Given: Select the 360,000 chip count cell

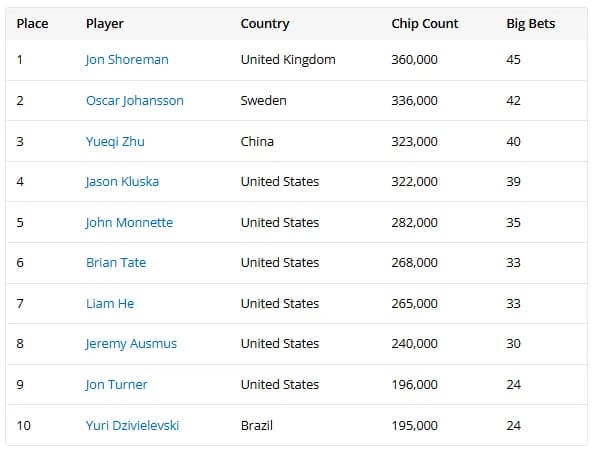Looking at the screenshot, I should 415,60.
